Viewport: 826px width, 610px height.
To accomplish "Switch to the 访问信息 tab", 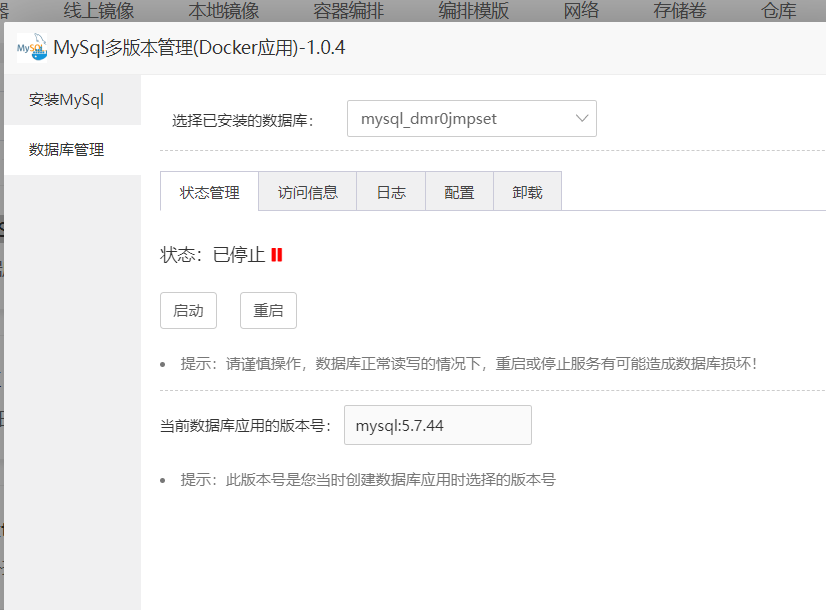I will (x=308, y=192).
